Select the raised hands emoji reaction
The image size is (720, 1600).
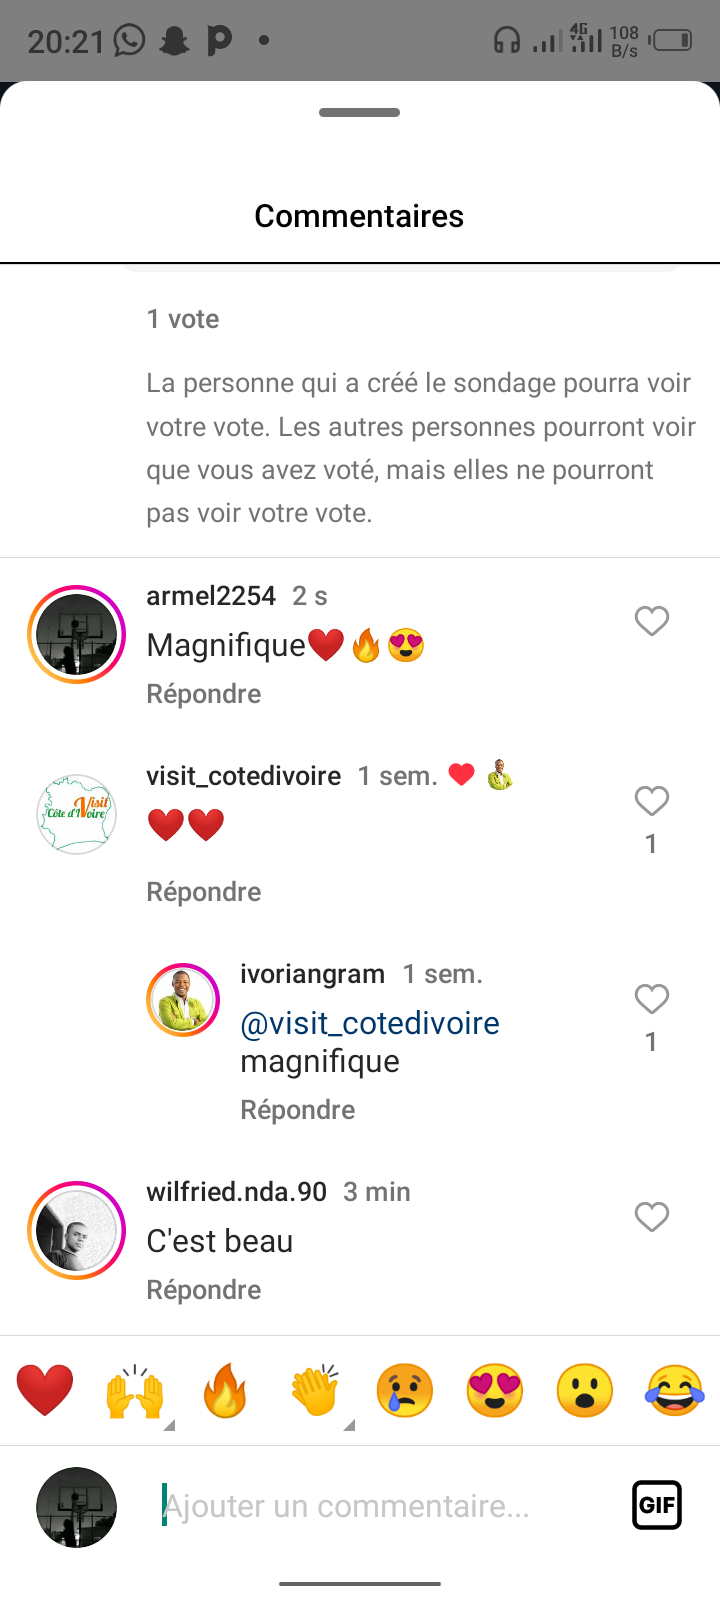click(135, 1390)
